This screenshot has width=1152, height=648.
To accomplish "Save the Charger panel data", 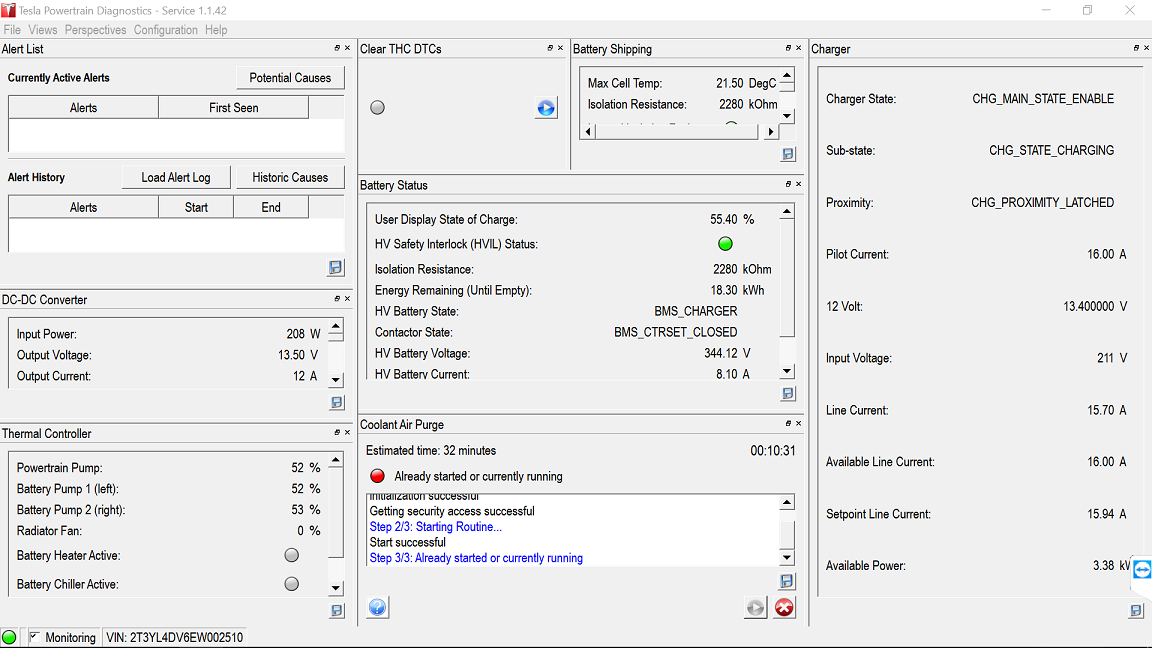I will 1136,611.
